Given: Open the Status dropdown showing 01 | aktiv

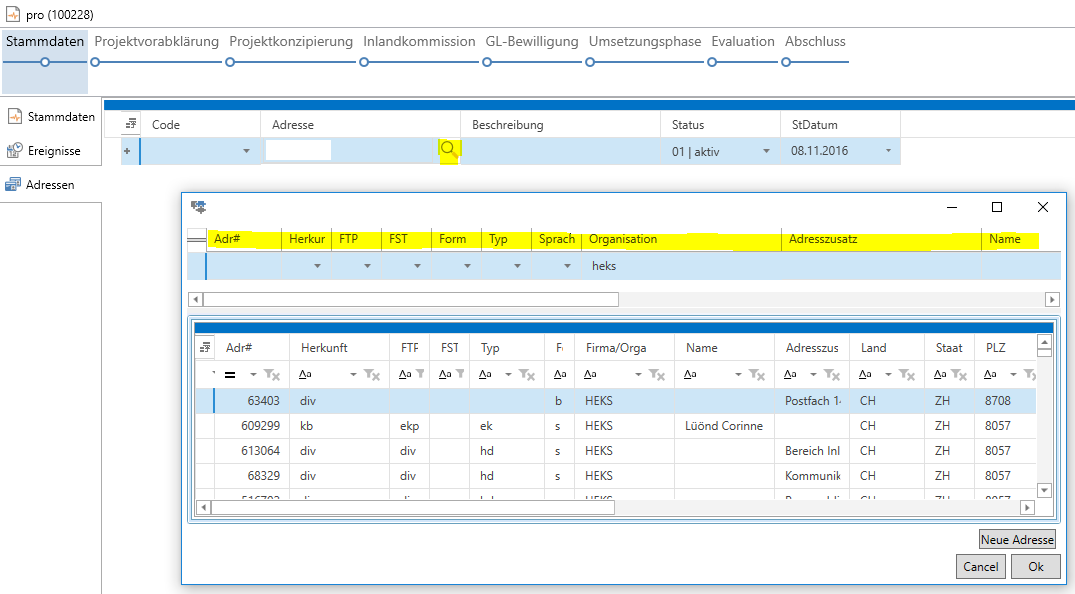Looking at the screenshot, I should click(767, 152).
